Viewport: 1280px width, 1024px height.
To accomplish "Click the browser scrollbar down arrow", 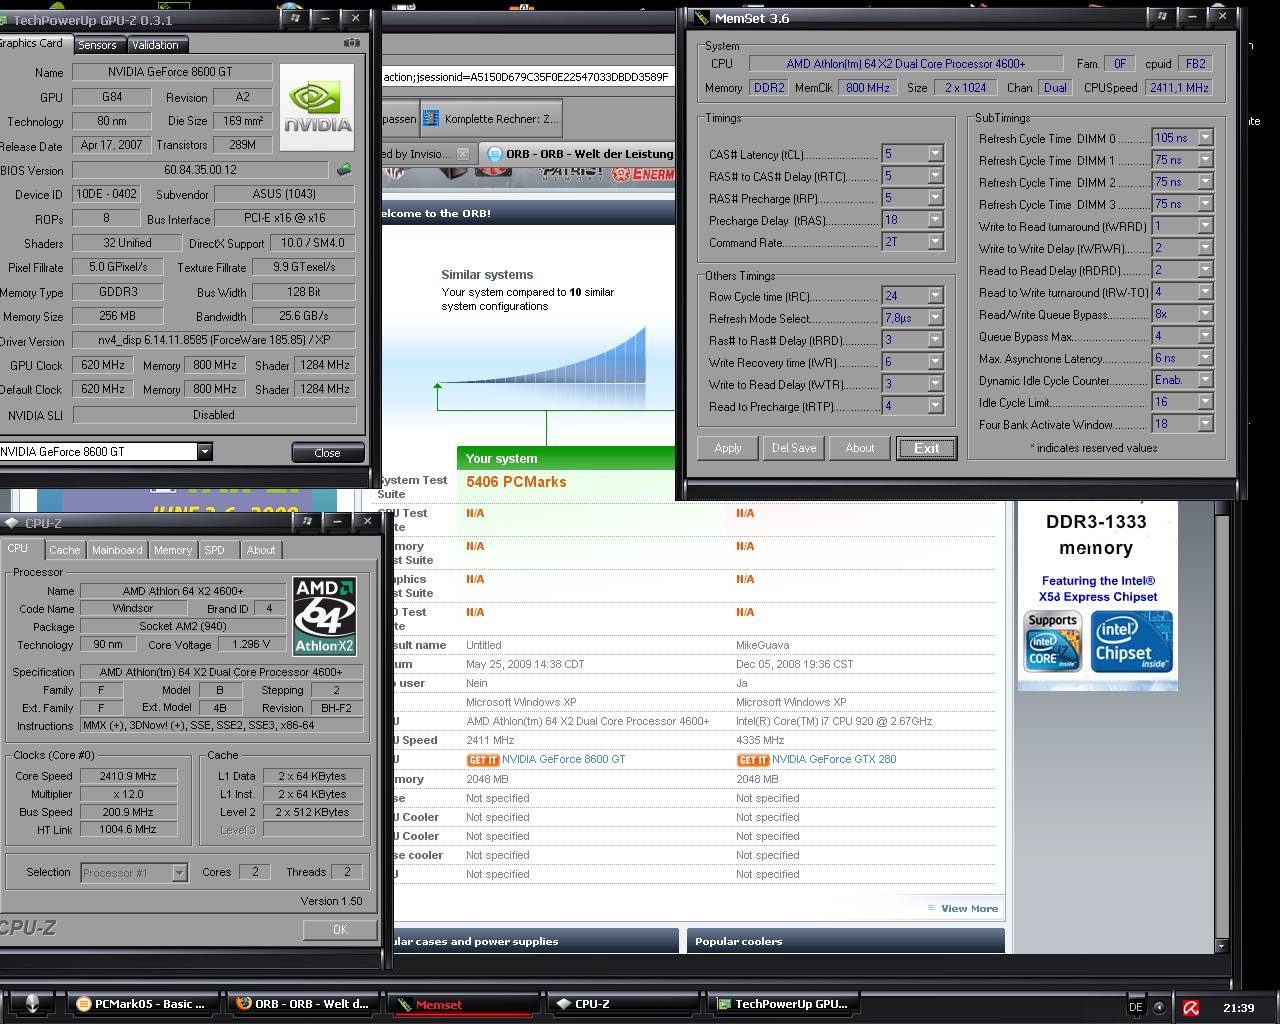I will (x=1221, y=945).
